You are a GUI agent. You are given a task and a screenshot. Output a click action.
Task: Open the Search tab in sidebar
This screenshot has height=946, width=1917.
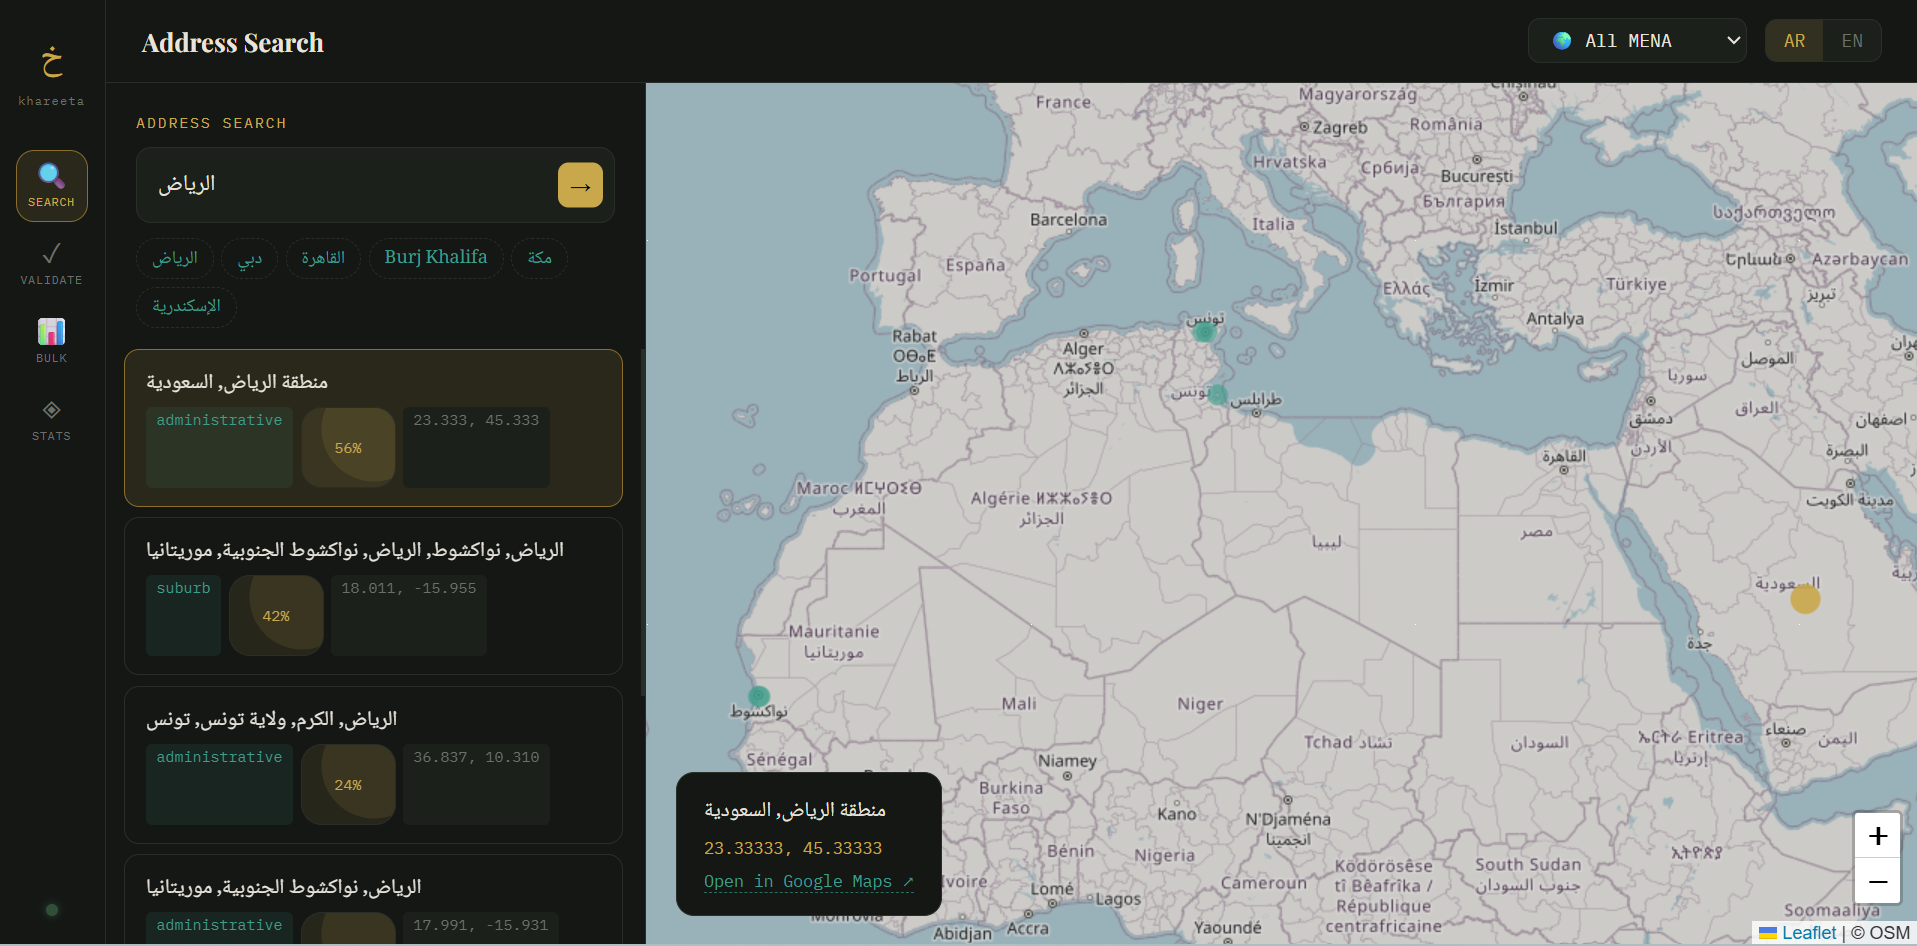coord(52,186)
